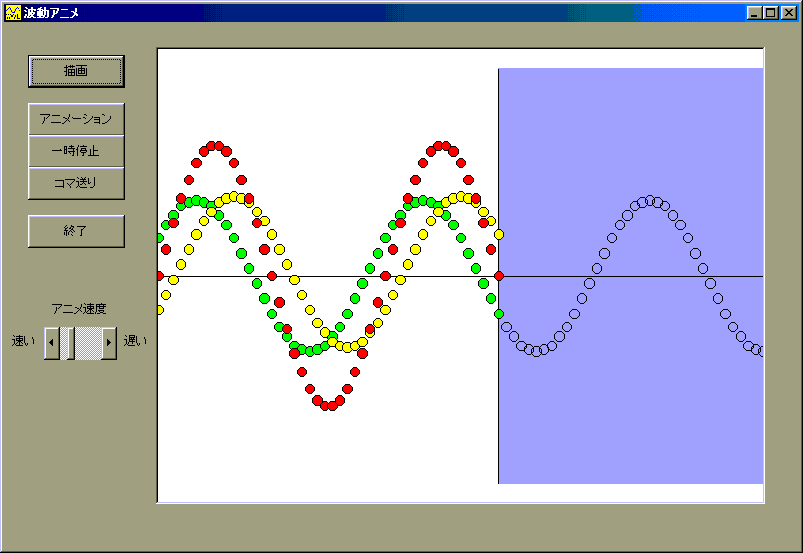Open the system menu via title bar icon

13,13
